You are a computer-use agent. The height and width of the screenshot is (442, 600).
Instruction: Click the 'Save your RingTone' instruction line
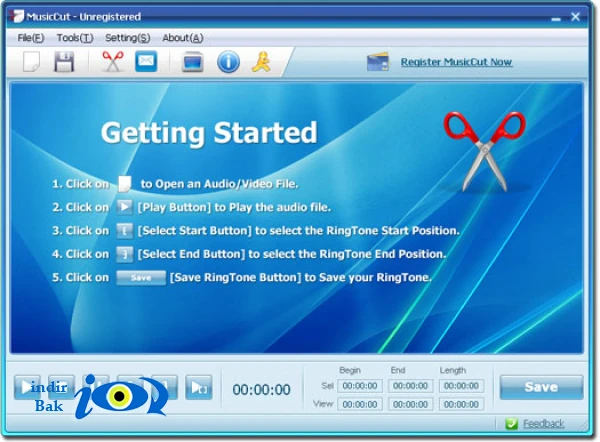point(242,277)
